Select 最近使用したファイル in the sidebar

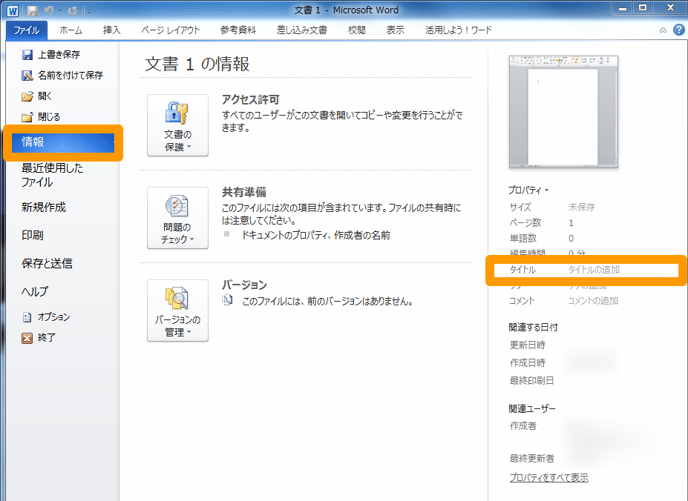coord(52,175)
